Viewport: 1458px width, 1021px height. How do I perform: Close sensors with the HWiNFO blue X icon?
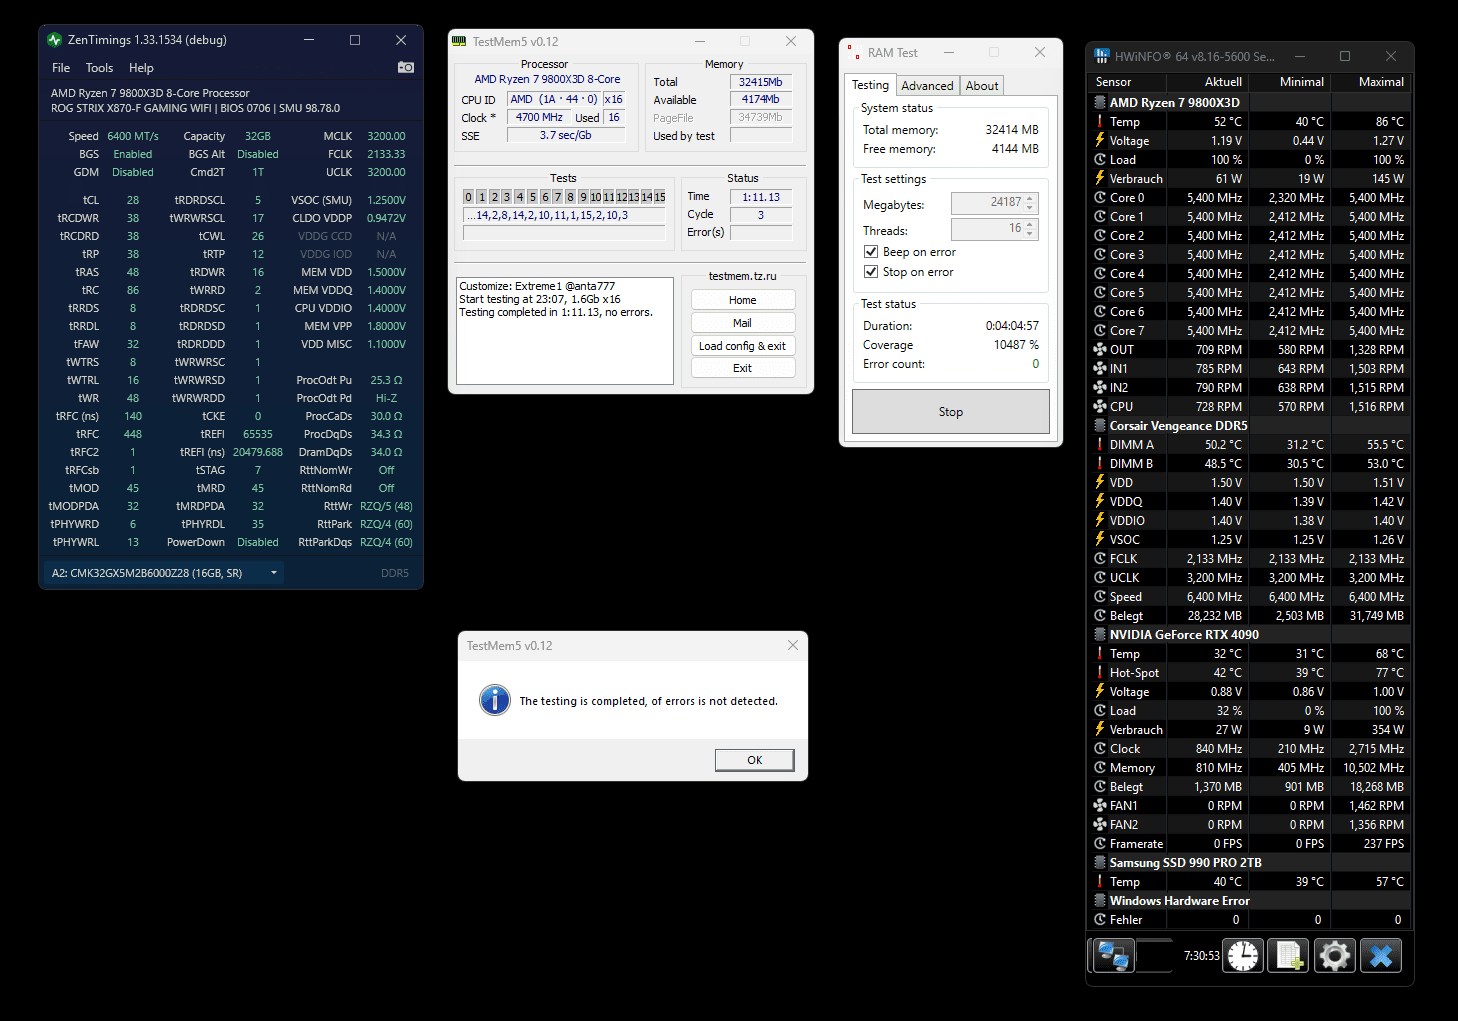click(1381, 956)
